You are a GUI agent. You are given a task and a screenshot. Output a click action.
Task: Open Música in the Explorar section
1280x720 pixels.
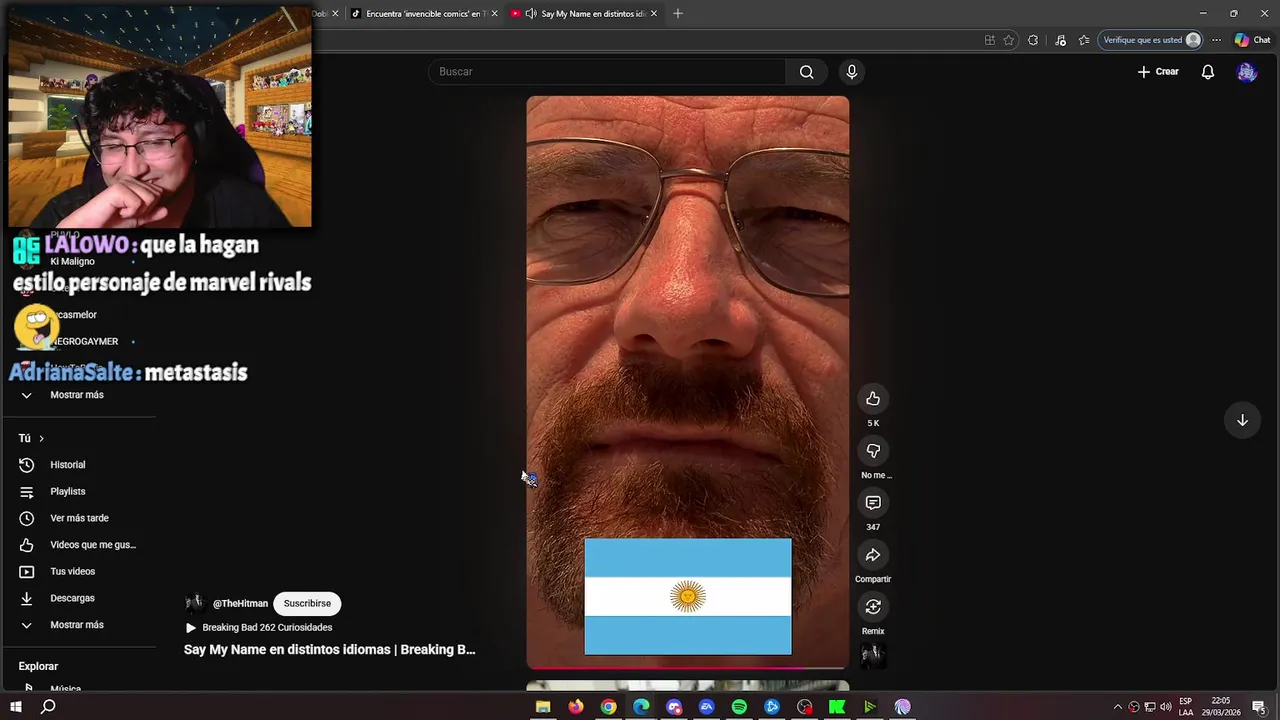pyautogui.click(x=66, y=689)
